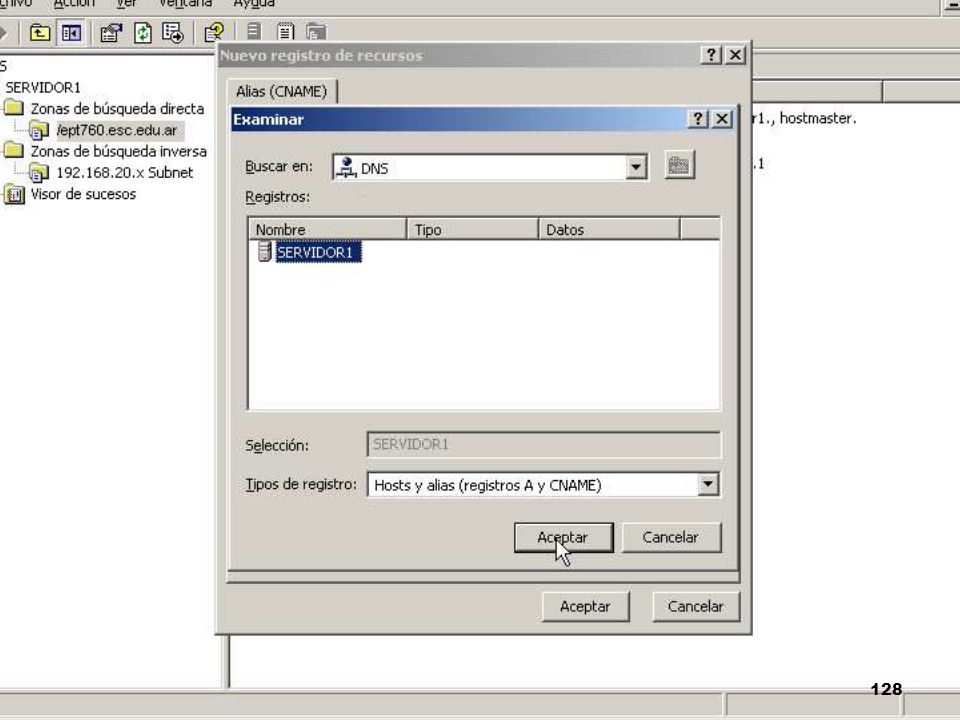Image resolution: width=960 pixels, height=720 pixels.
Task: Select SERVIDOR1 in the Registros list
Action: pyautogui.click(x=318, y=252)
